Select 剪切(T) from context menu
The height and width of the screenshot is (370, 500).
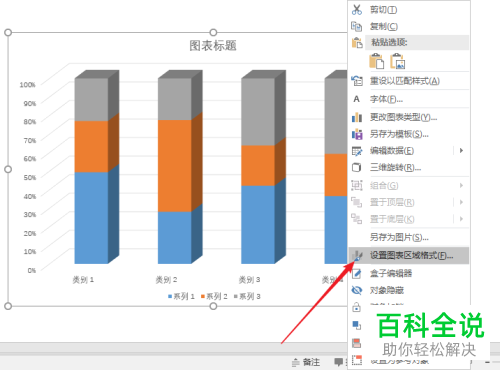click(383, 10)
